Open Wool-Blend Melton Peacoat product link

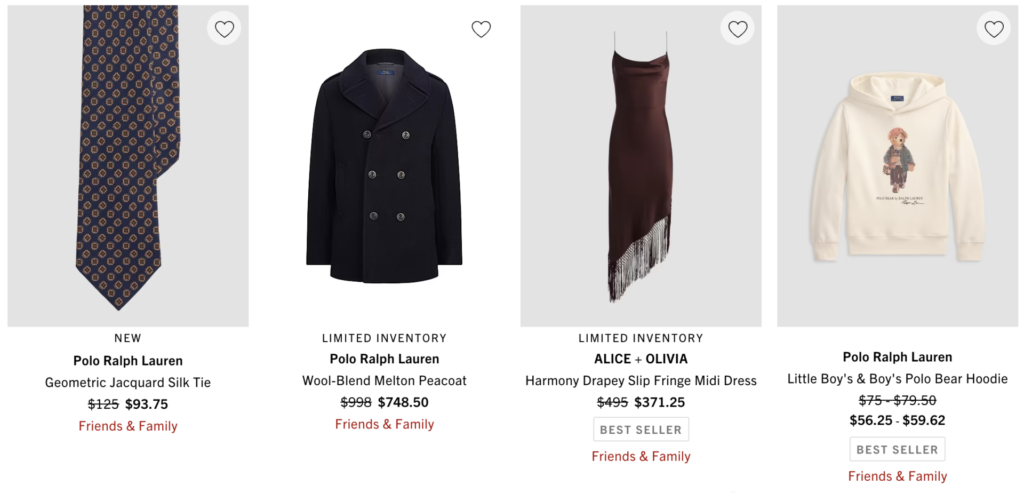pyautogui.click(x=385, y=381)
